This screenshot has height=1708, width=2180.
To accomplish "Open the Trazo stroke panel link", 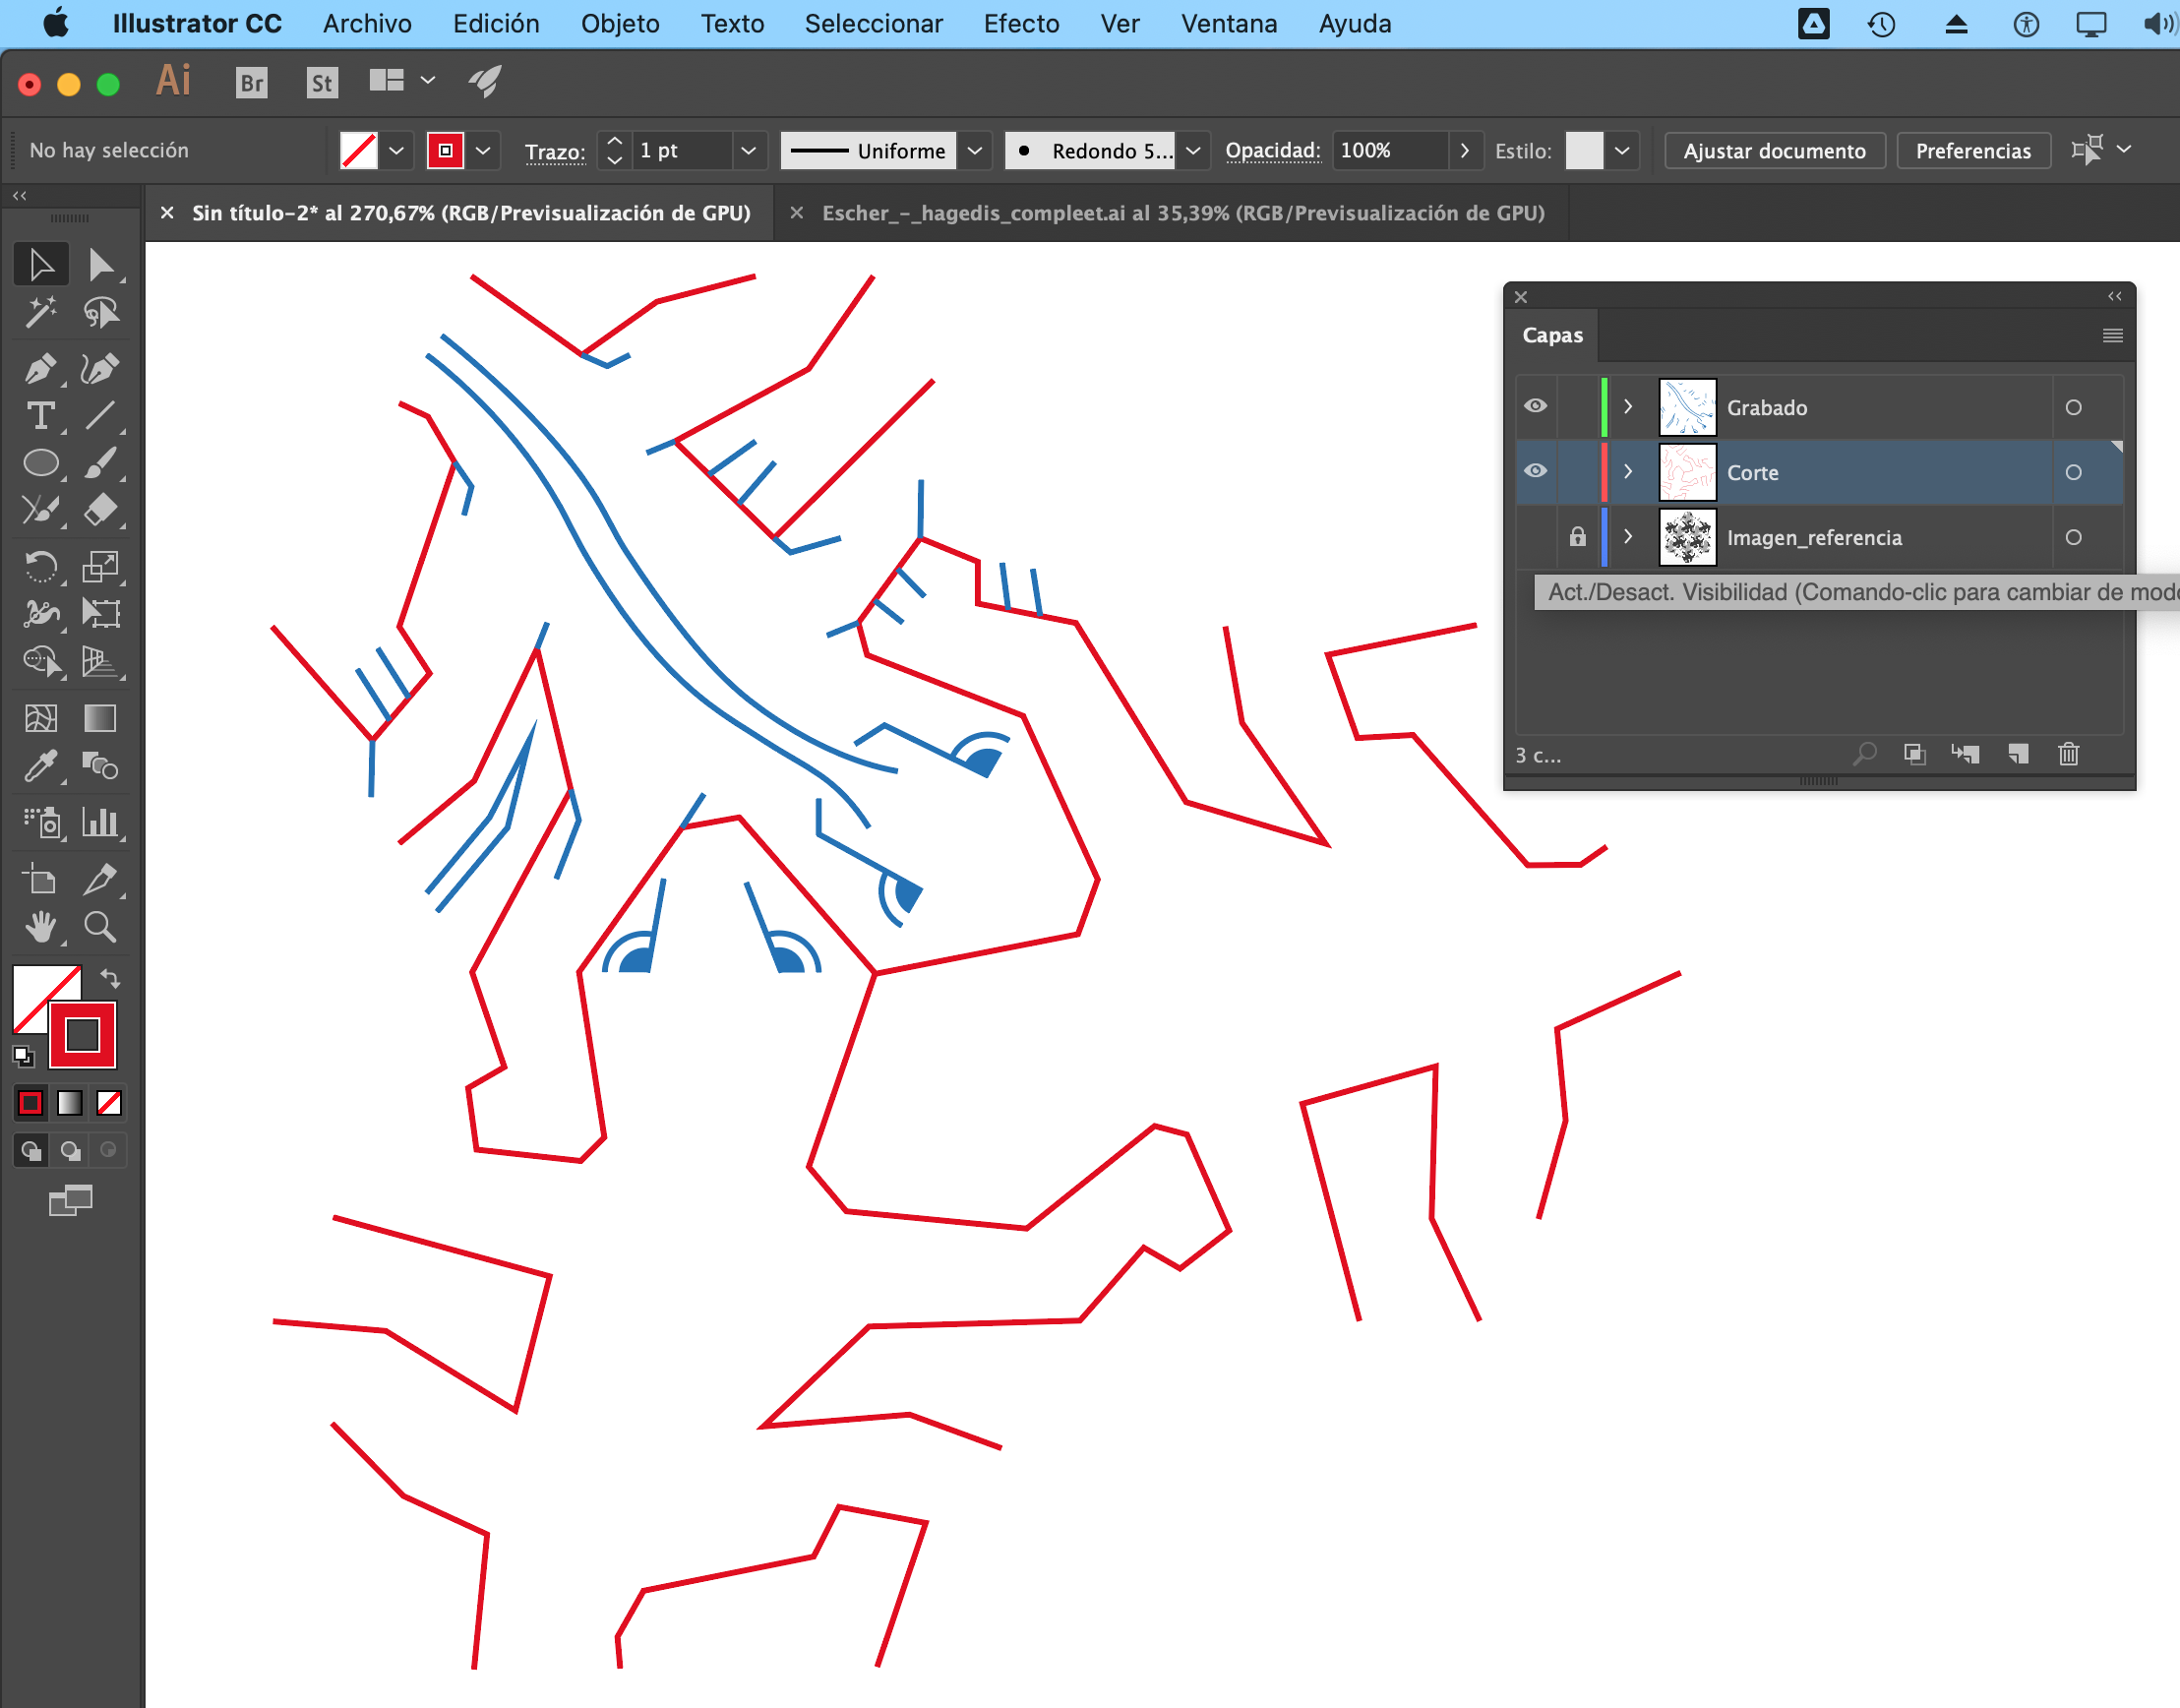I will (555, 152).
